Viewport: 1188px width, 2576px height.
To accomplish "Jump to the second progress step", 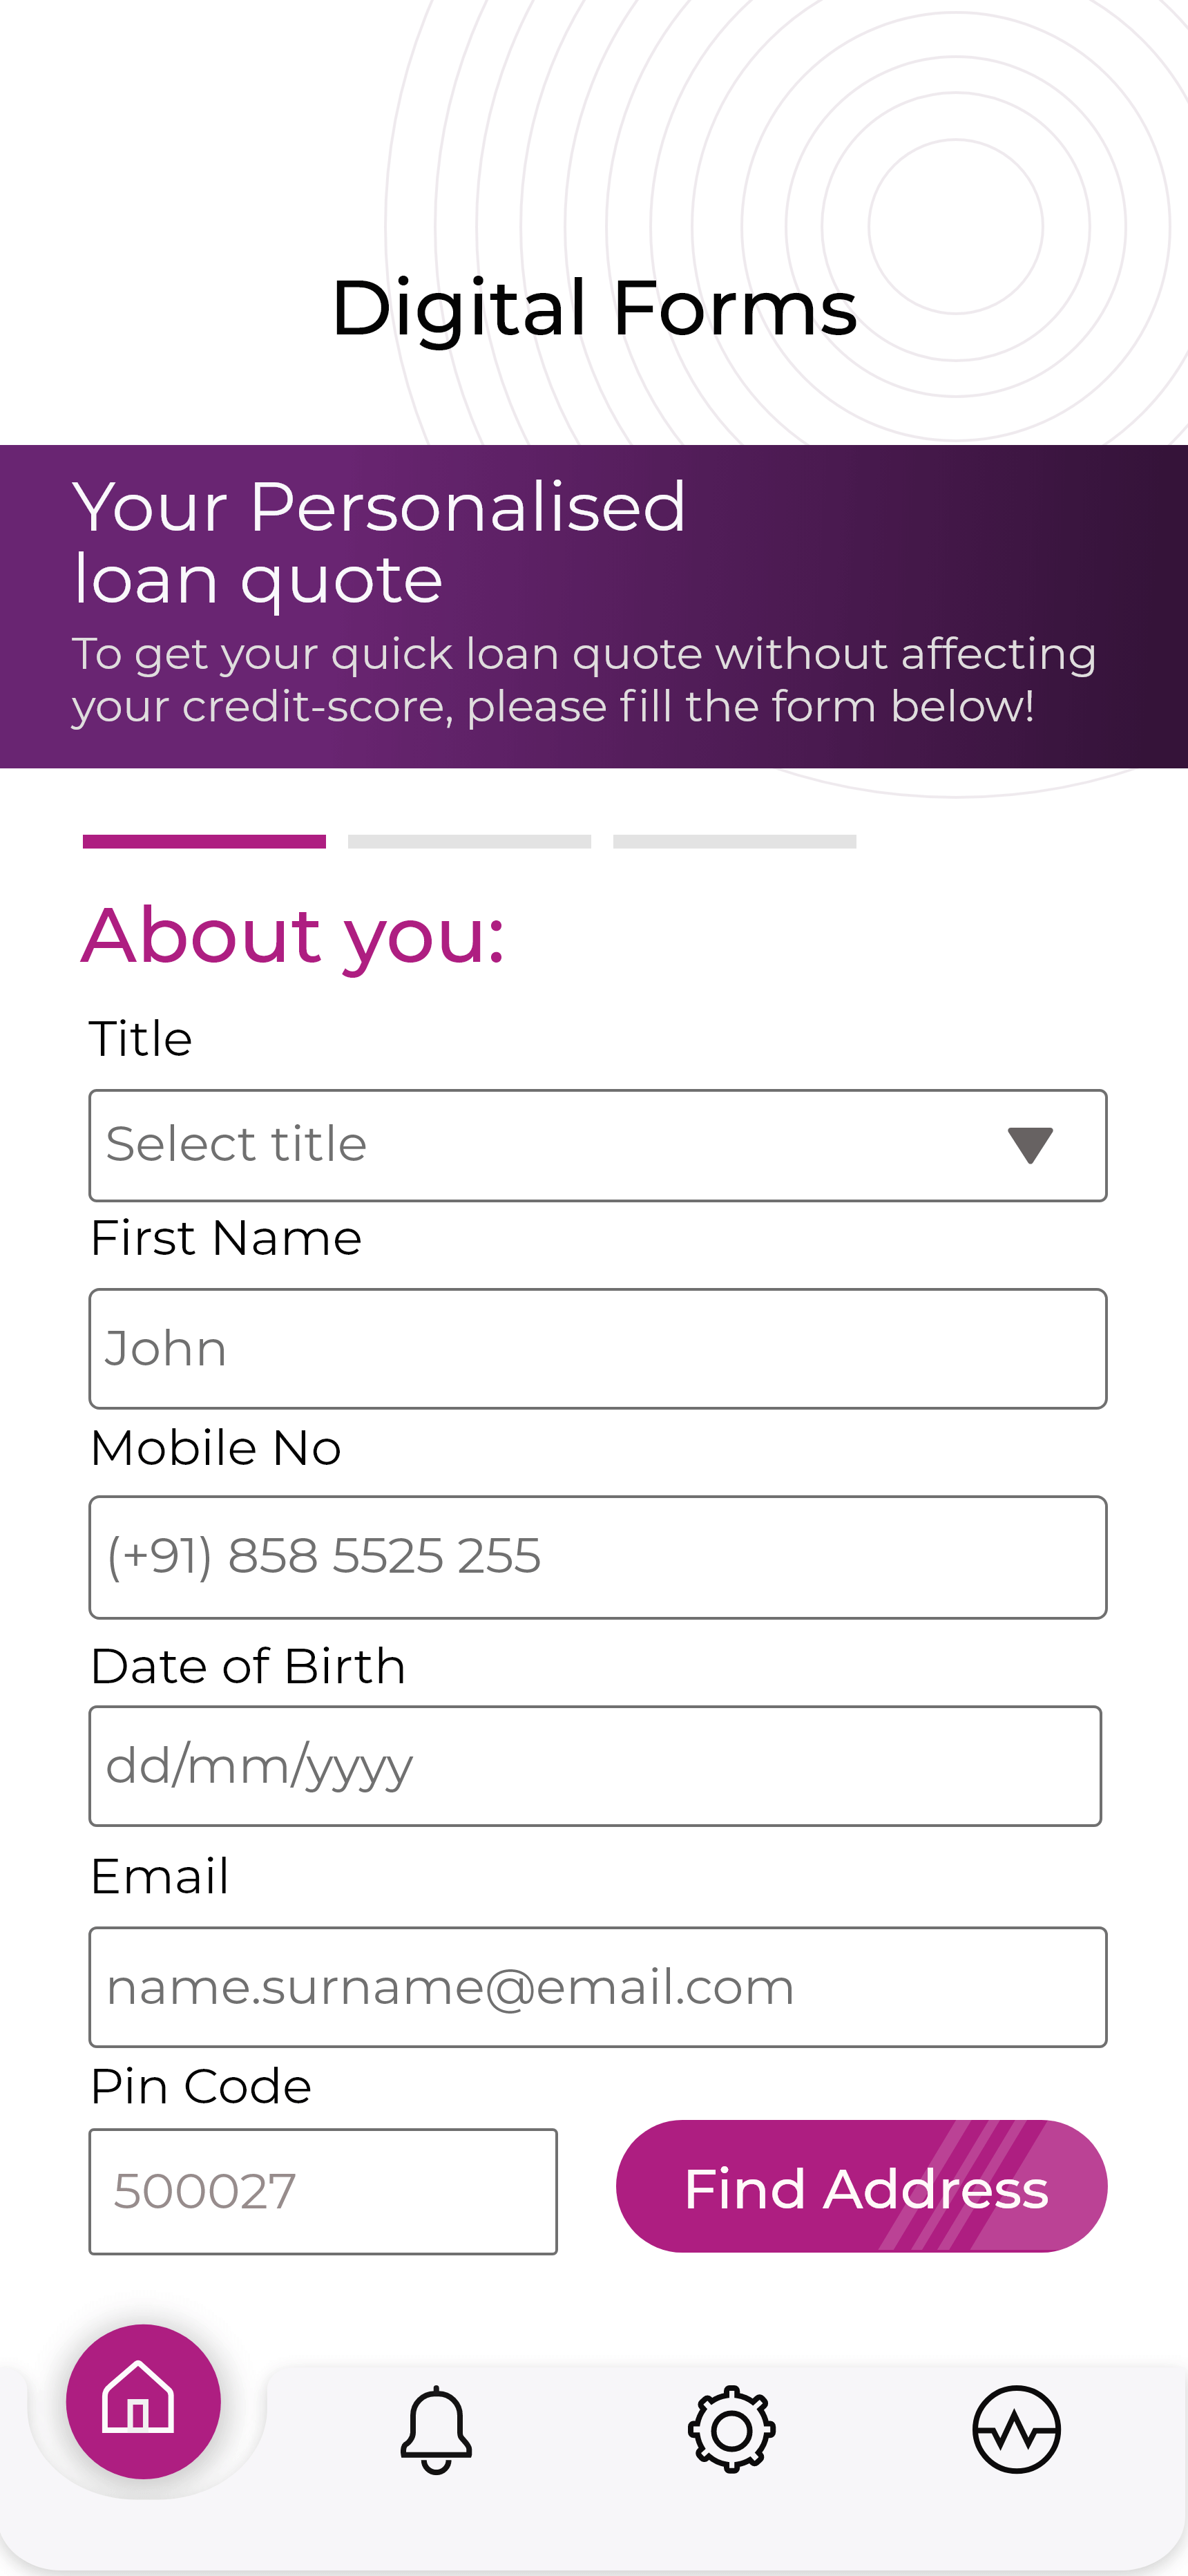I will [x=469, y=841].
